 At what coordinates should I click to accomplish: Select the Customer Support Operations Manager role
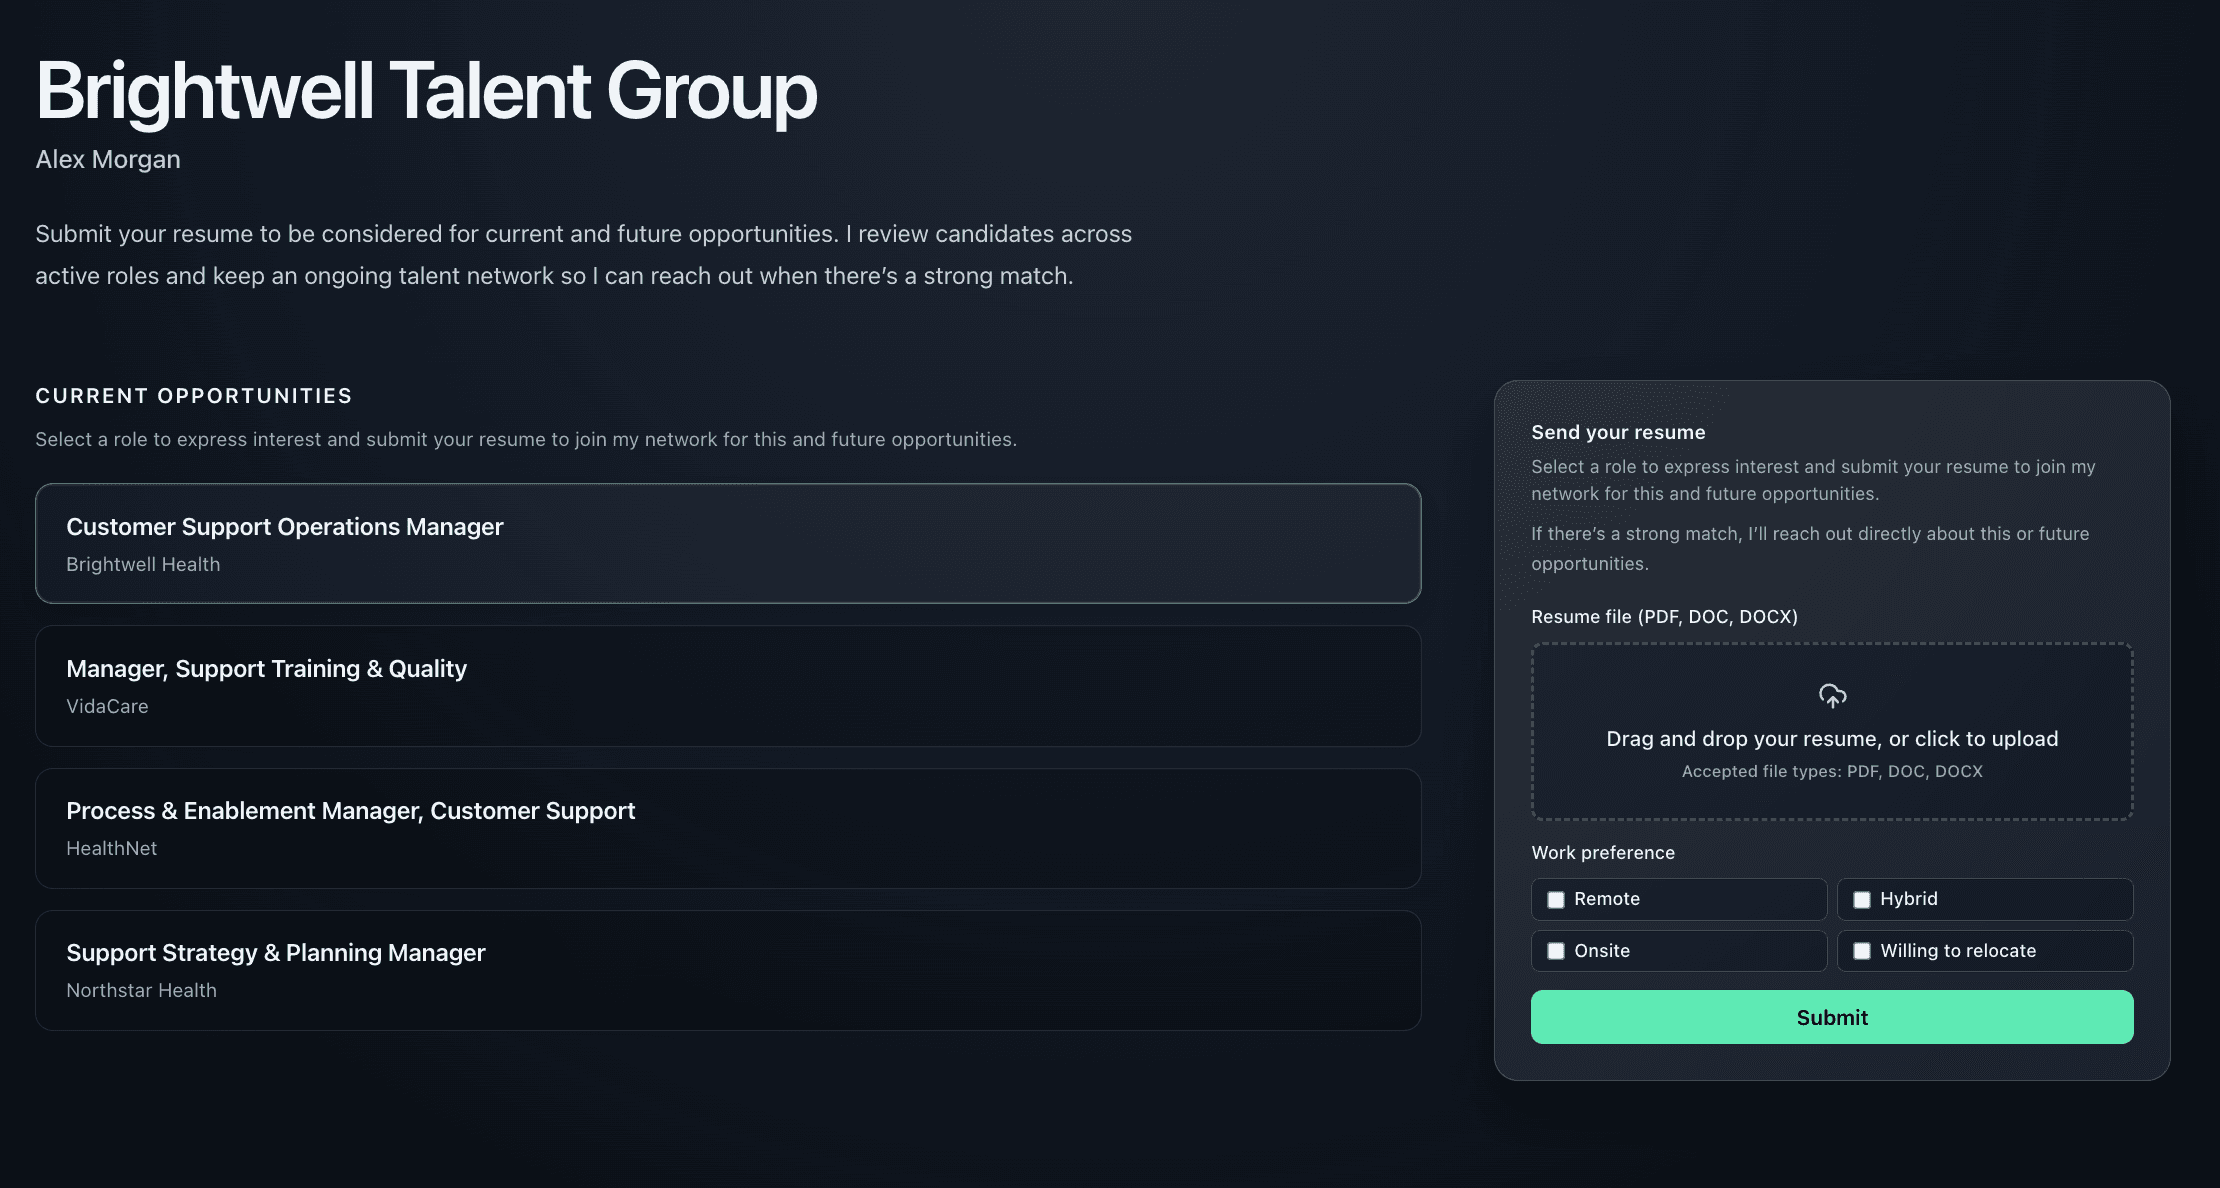click(x=728, y=543)
